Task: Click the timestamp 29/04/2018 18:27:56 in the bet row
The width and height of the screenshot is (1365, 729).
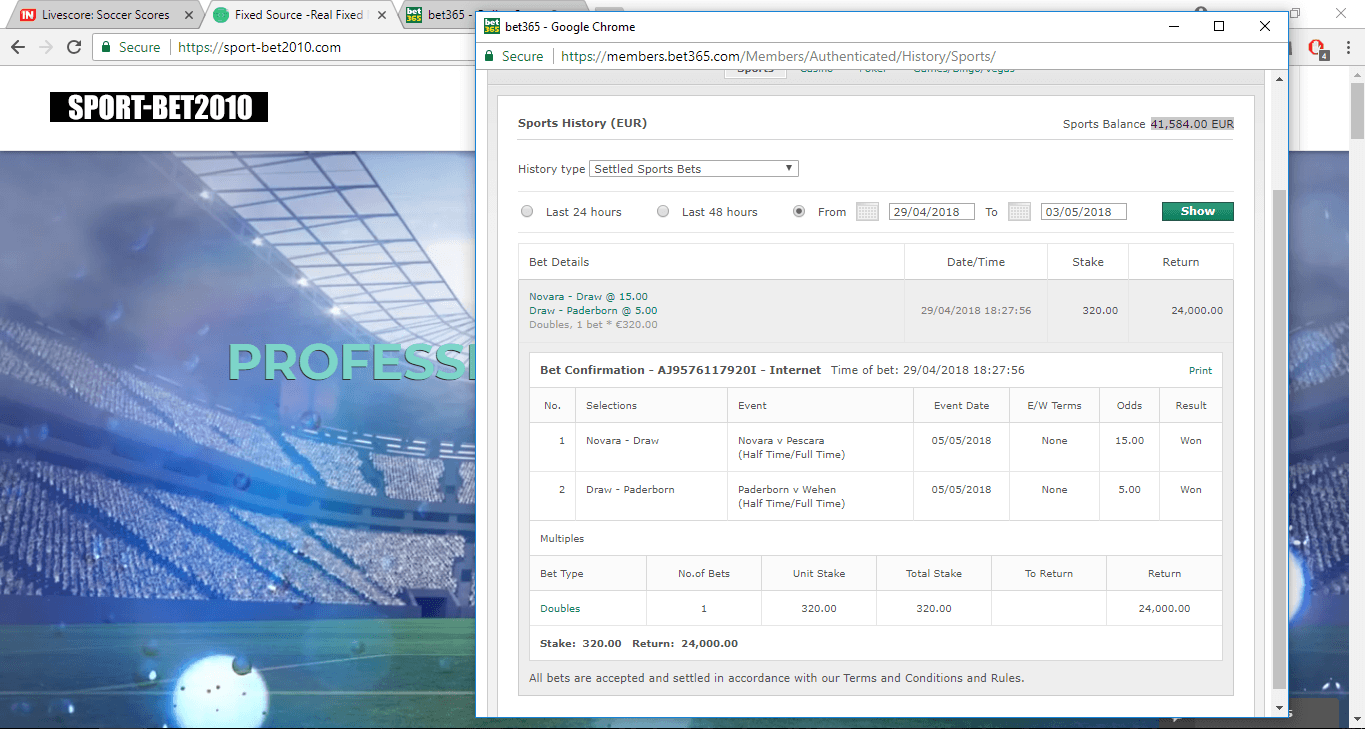Action: [976, 310]
